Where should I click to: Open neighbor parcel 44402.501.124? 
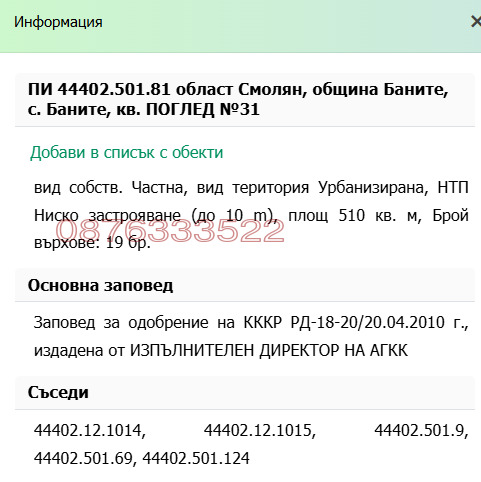pyautogui.click(x=196, y=458)
